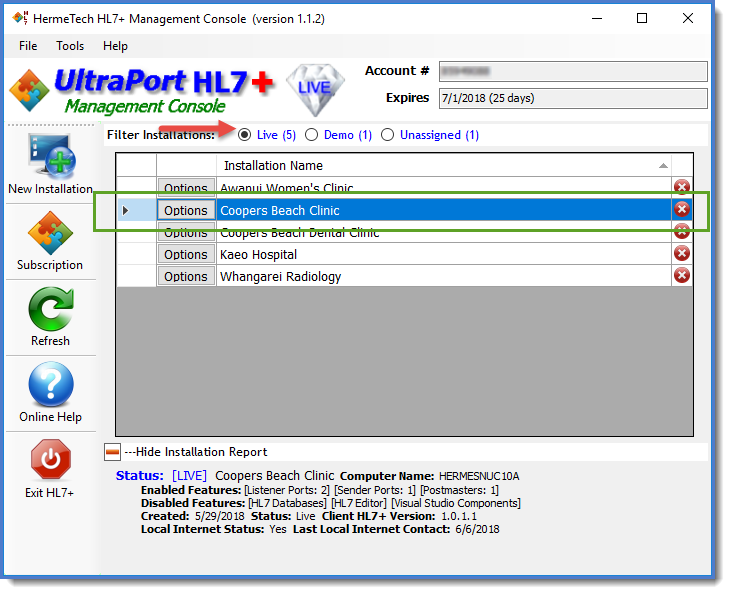Open the File menu

tap(28, 46)
